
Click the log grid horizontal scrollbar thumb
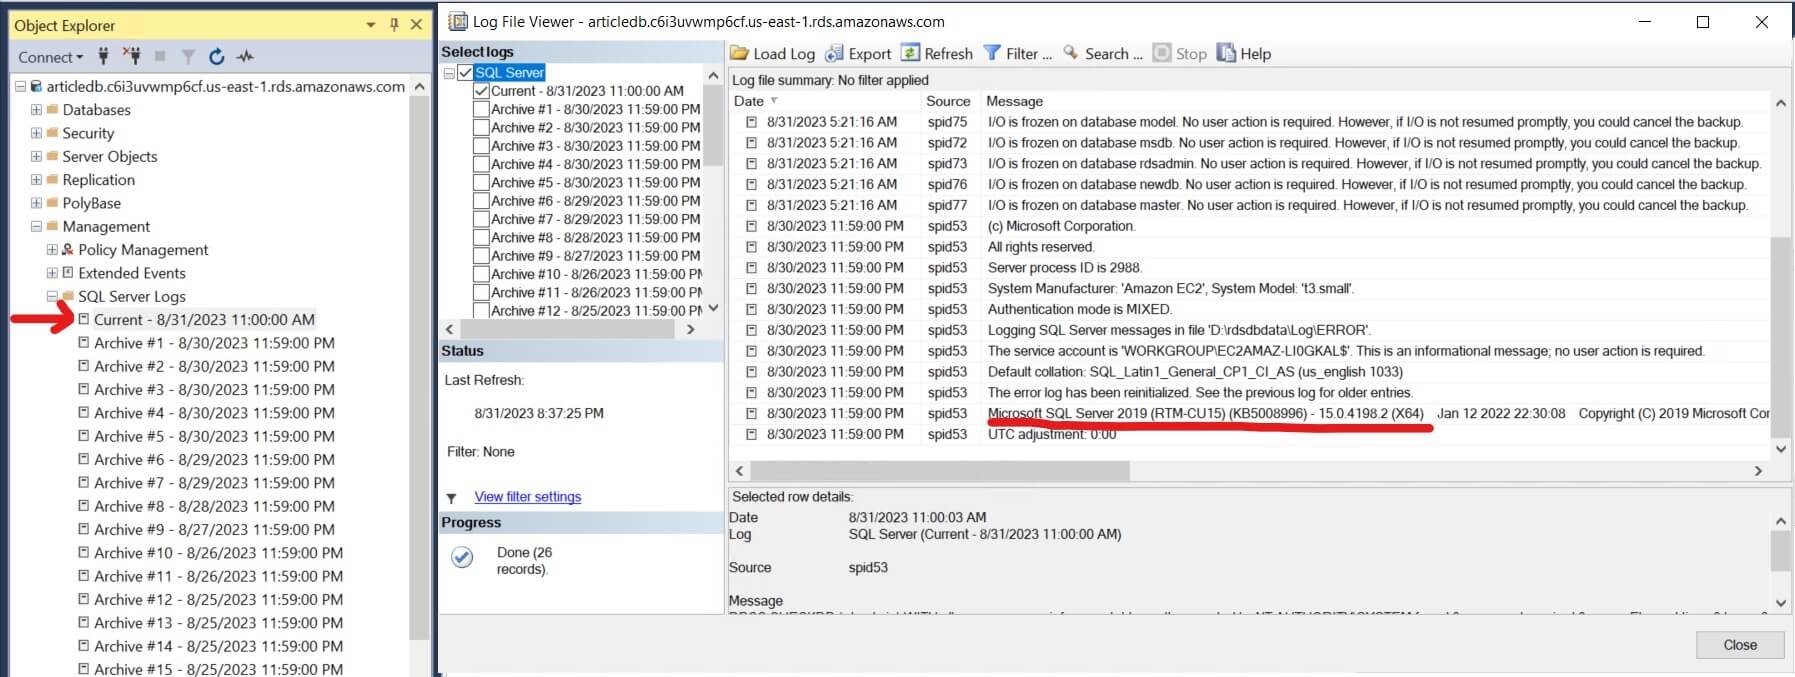(939, 471)
